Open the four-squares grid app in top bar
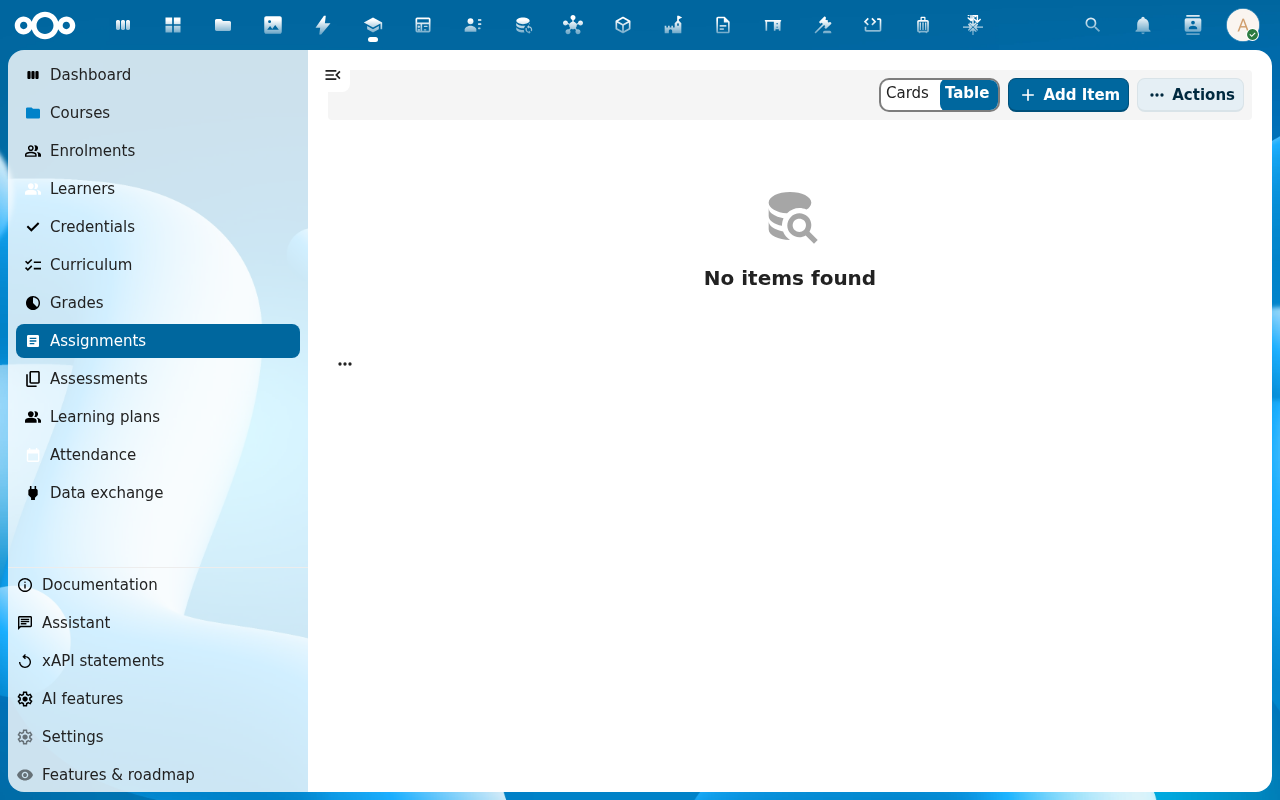The image size is (1280, 800). click(x=173, y=25)
